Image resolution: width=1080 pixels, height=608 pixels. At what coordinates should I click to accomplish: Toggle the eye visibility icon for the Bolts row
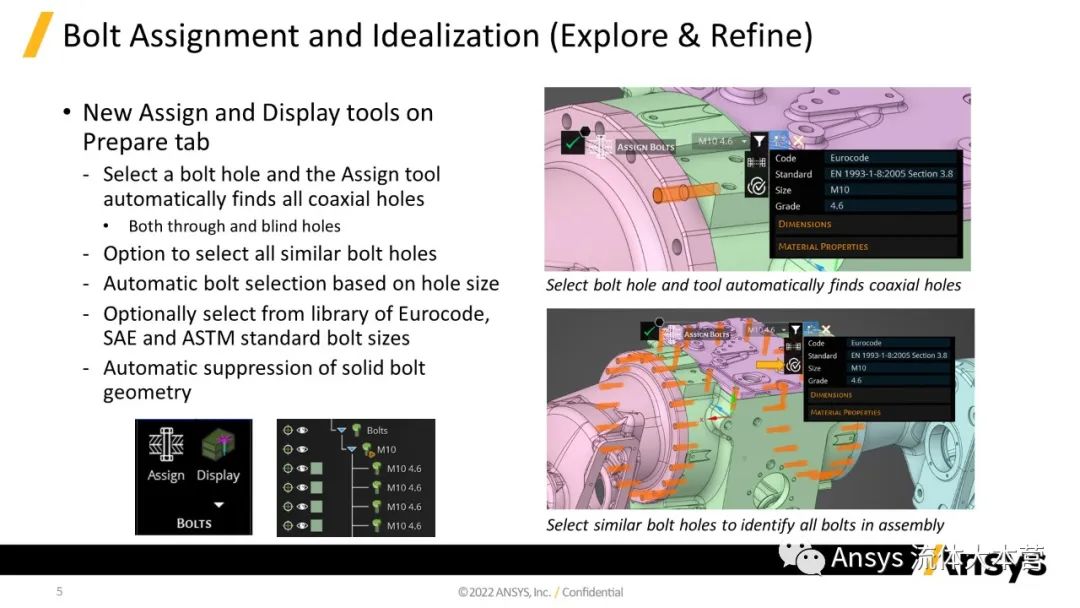(302, 430)
